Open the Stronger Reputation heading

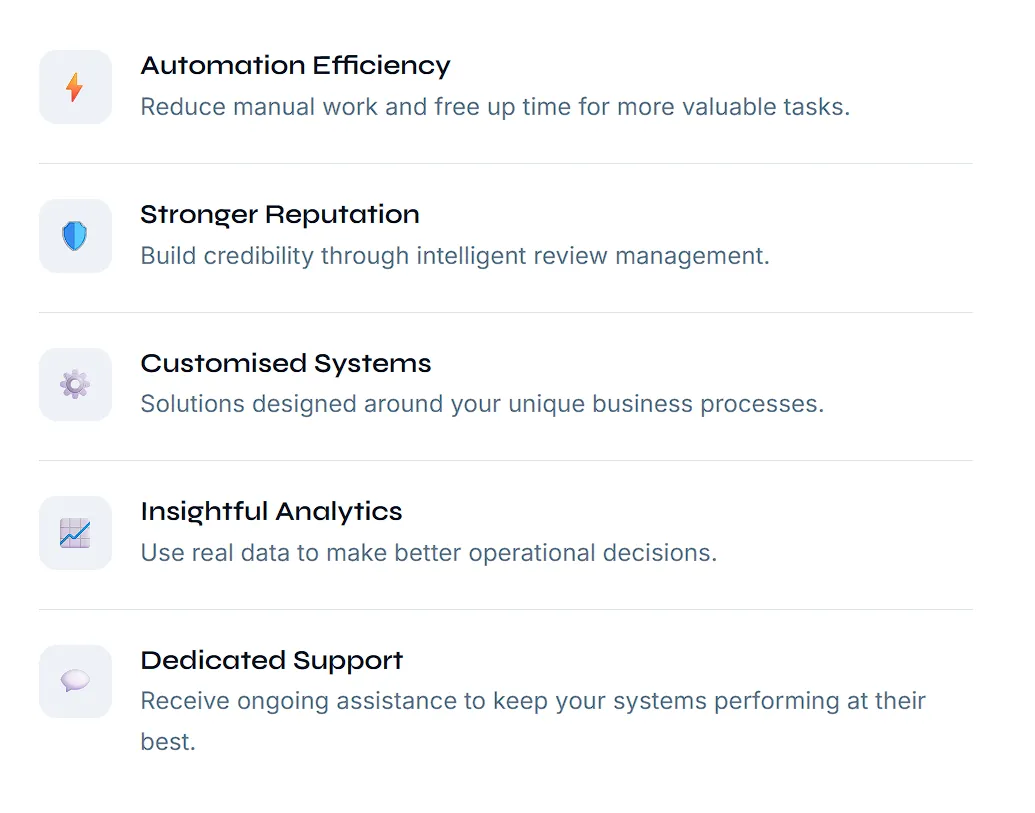[279, 215]
